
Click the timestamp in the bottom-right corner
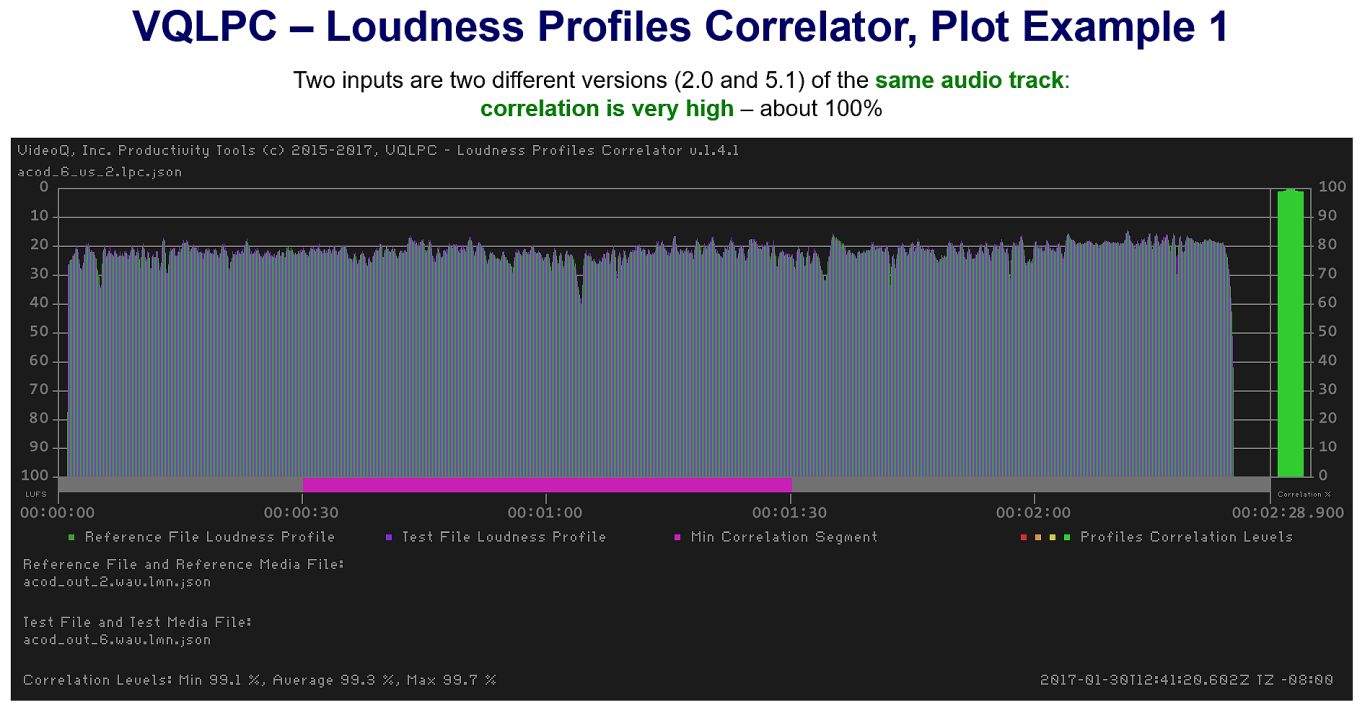(x=1186, y=680)
